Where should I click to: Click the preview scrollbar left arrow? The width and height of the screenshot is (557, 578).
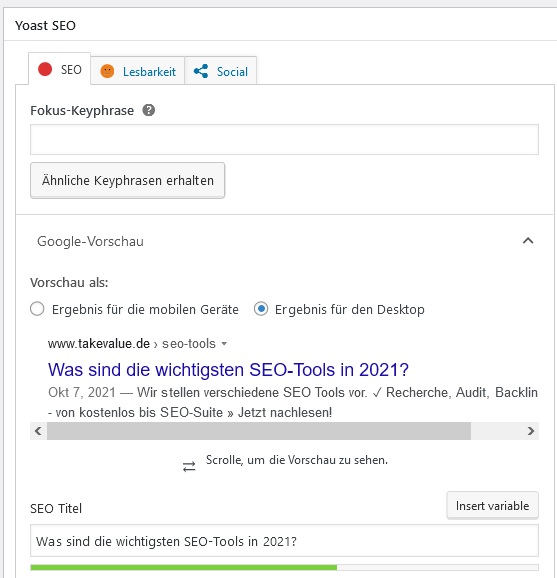(x=38, y=431)
